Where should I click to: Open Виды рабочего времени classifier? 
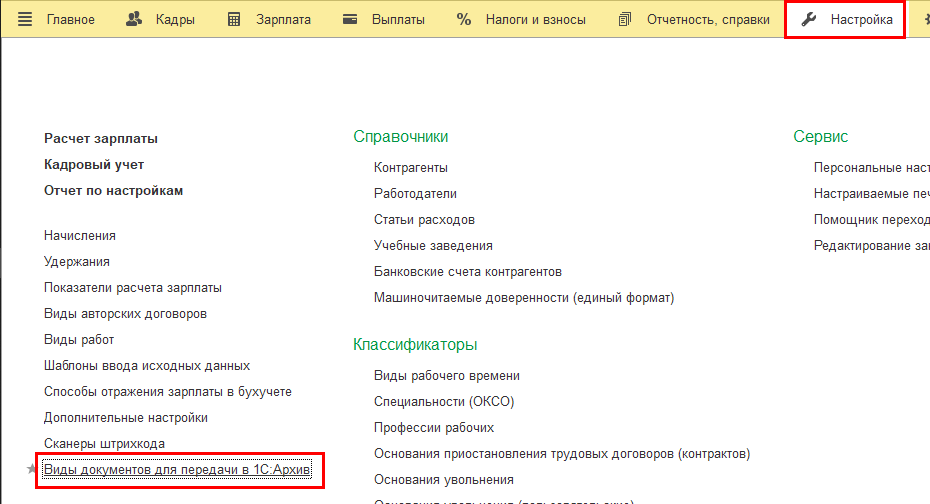[446, 376]
